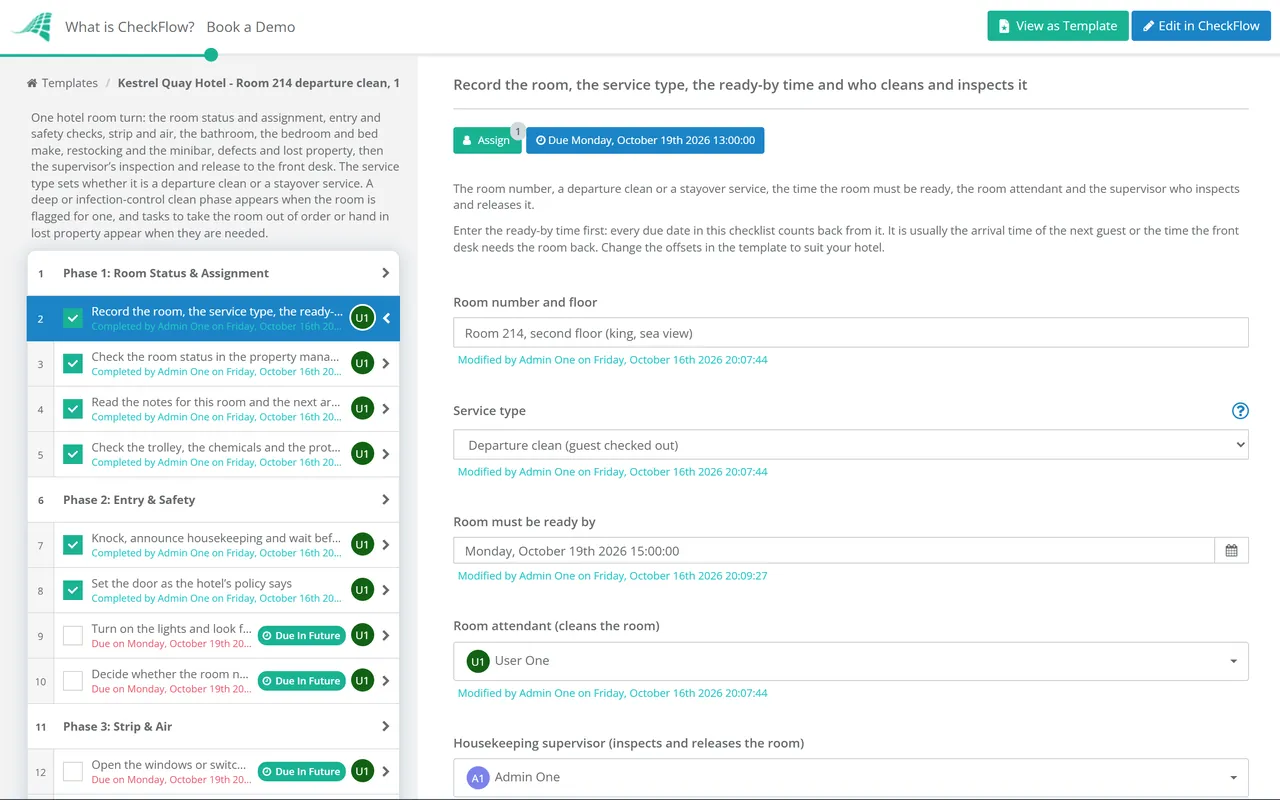1280x800 pixels.
Task: Click the home icon beside Templates breadcrumb
Action: pyautogui.click(x=32, y=83)
